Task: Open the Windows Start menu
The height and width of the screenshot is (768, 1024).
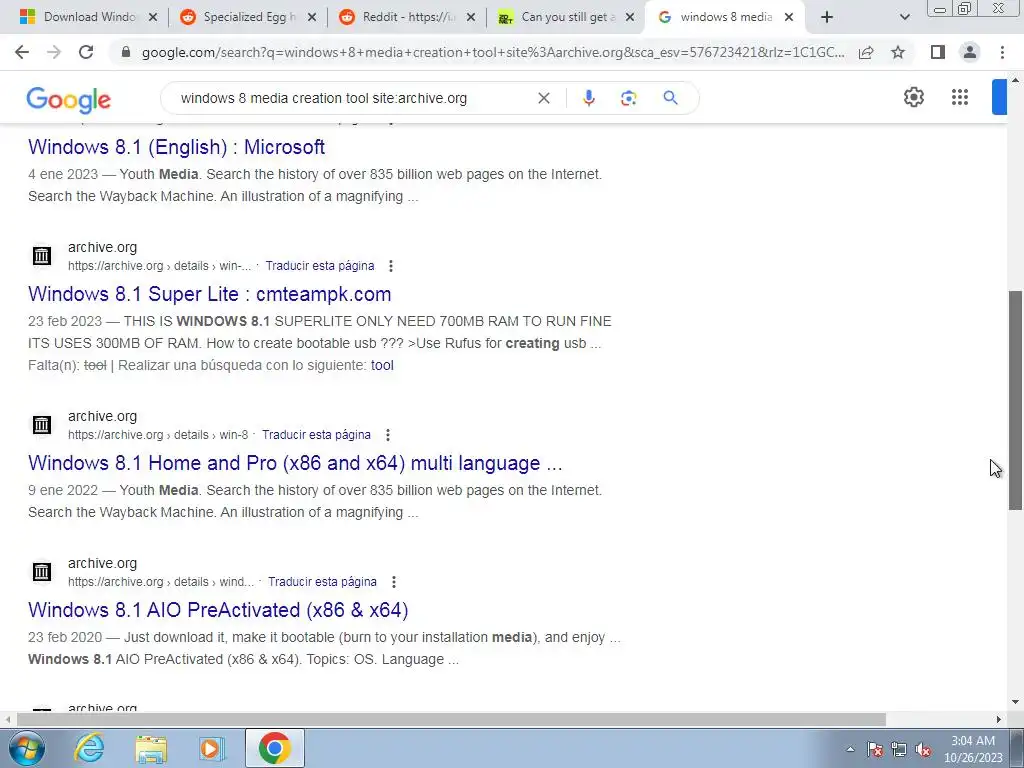Action: point(26,748)
